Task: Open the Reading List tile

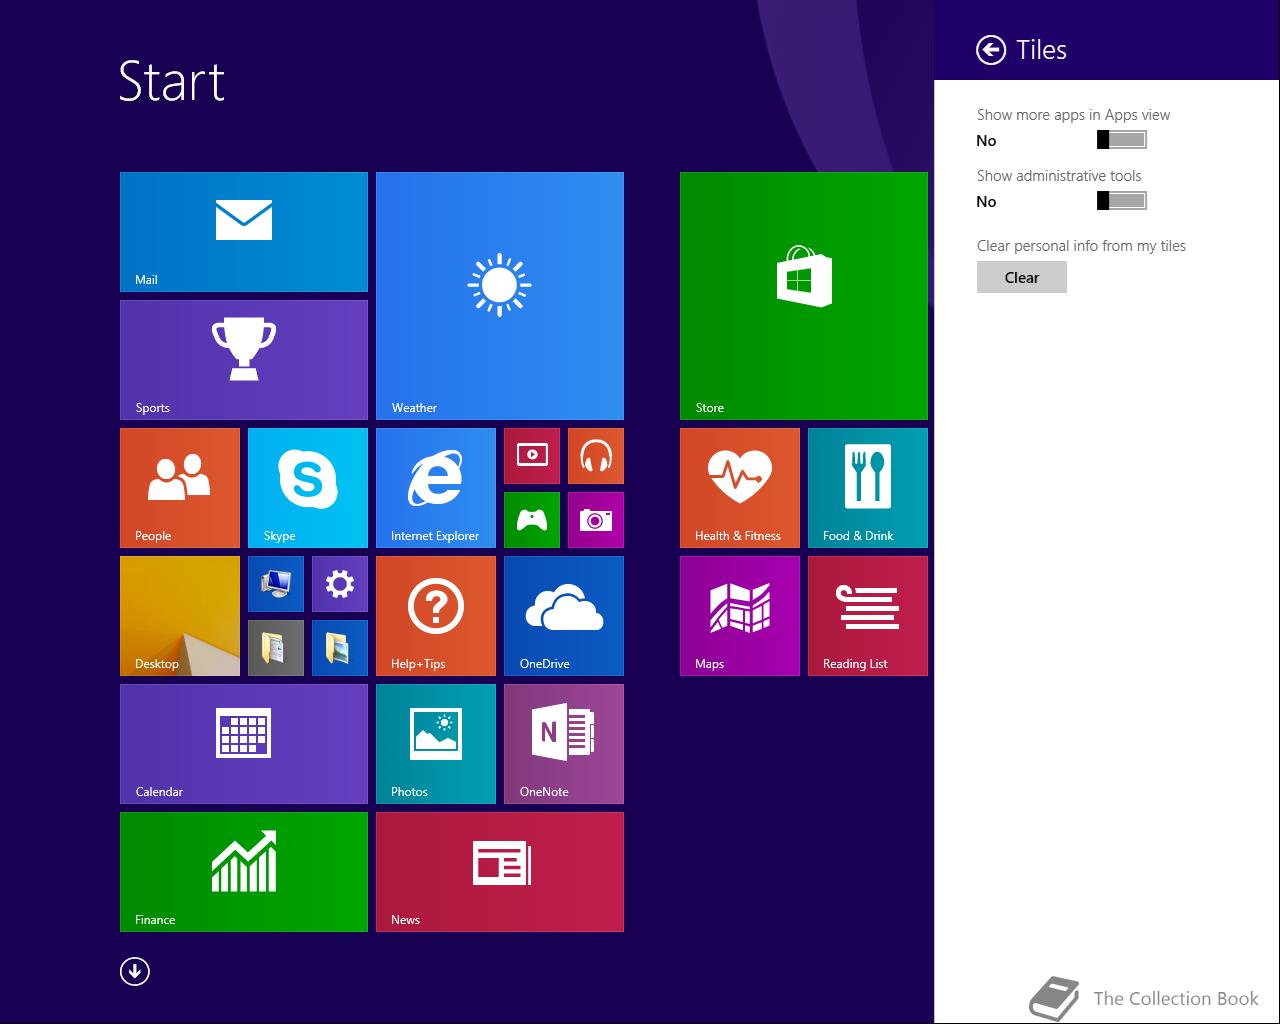Action: (868, 616)
